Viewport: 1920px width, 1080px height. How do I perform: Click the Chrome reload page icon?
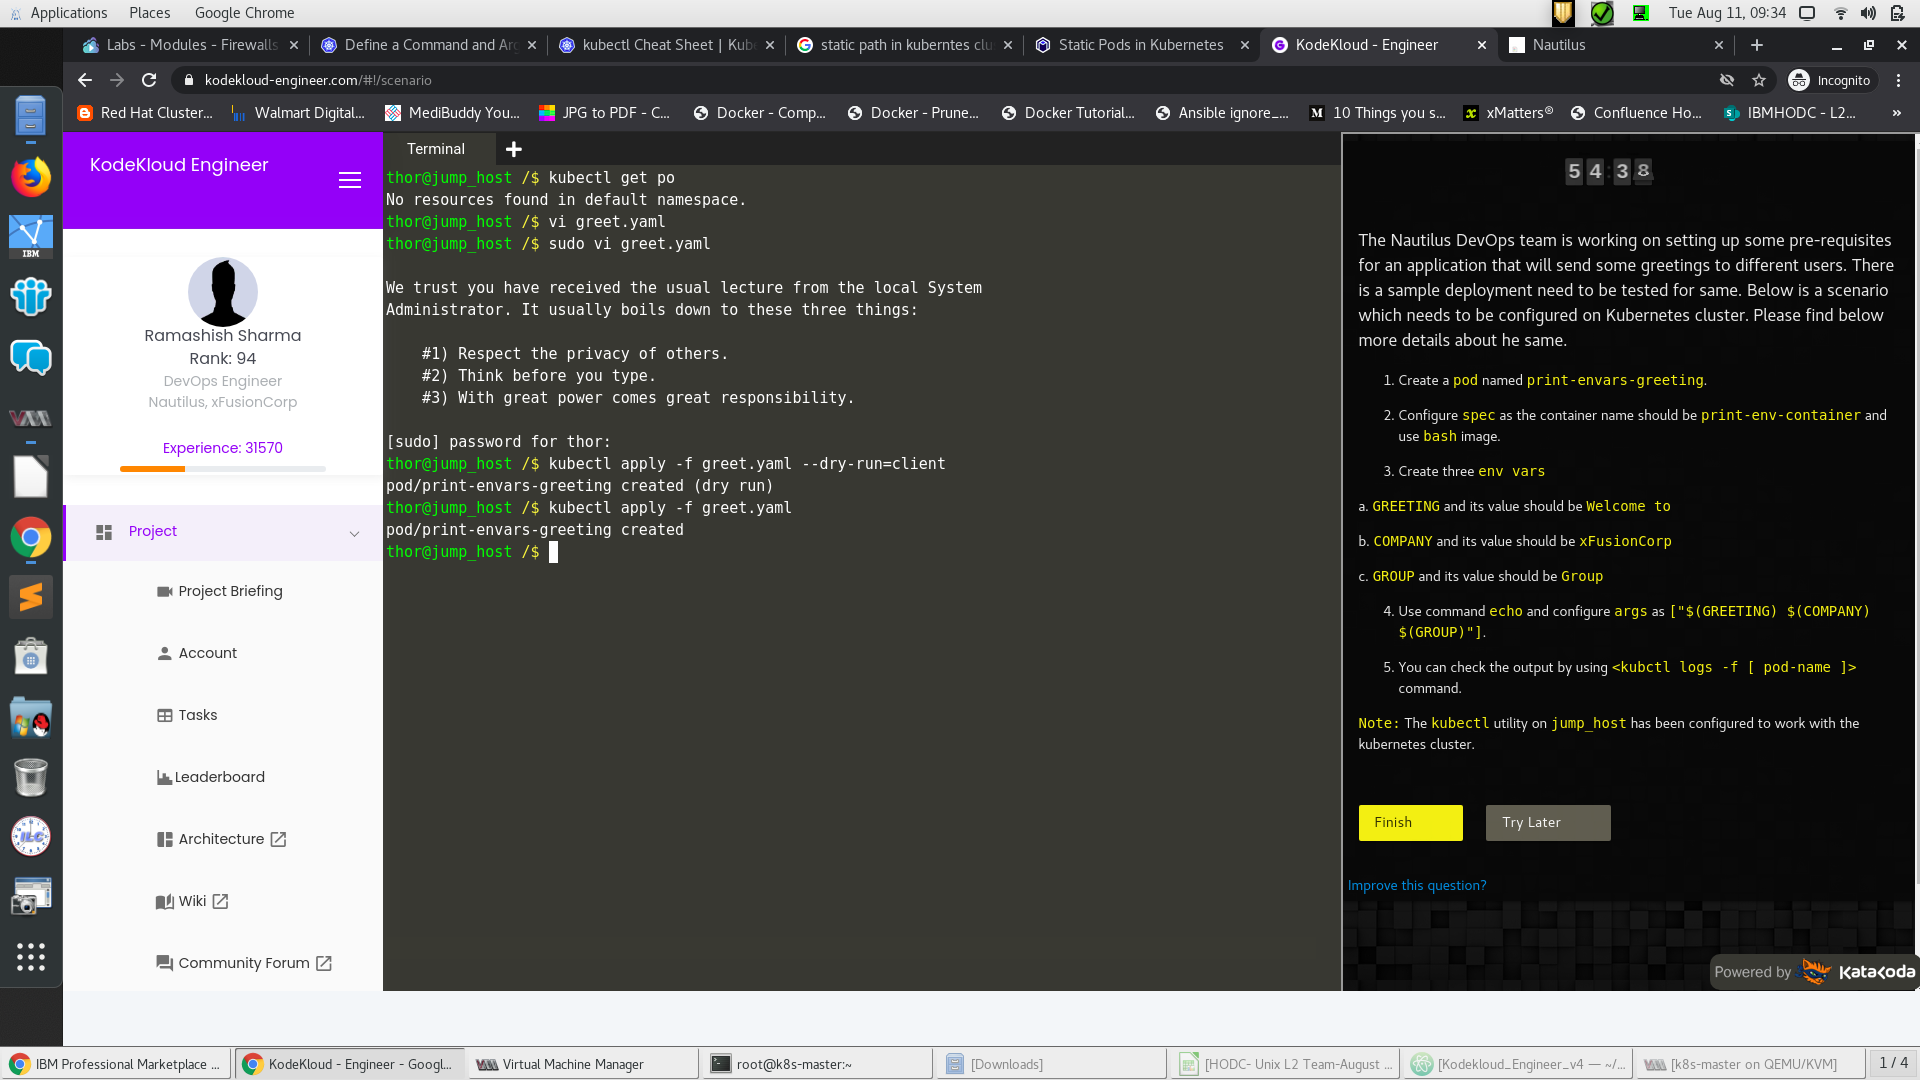149,80
